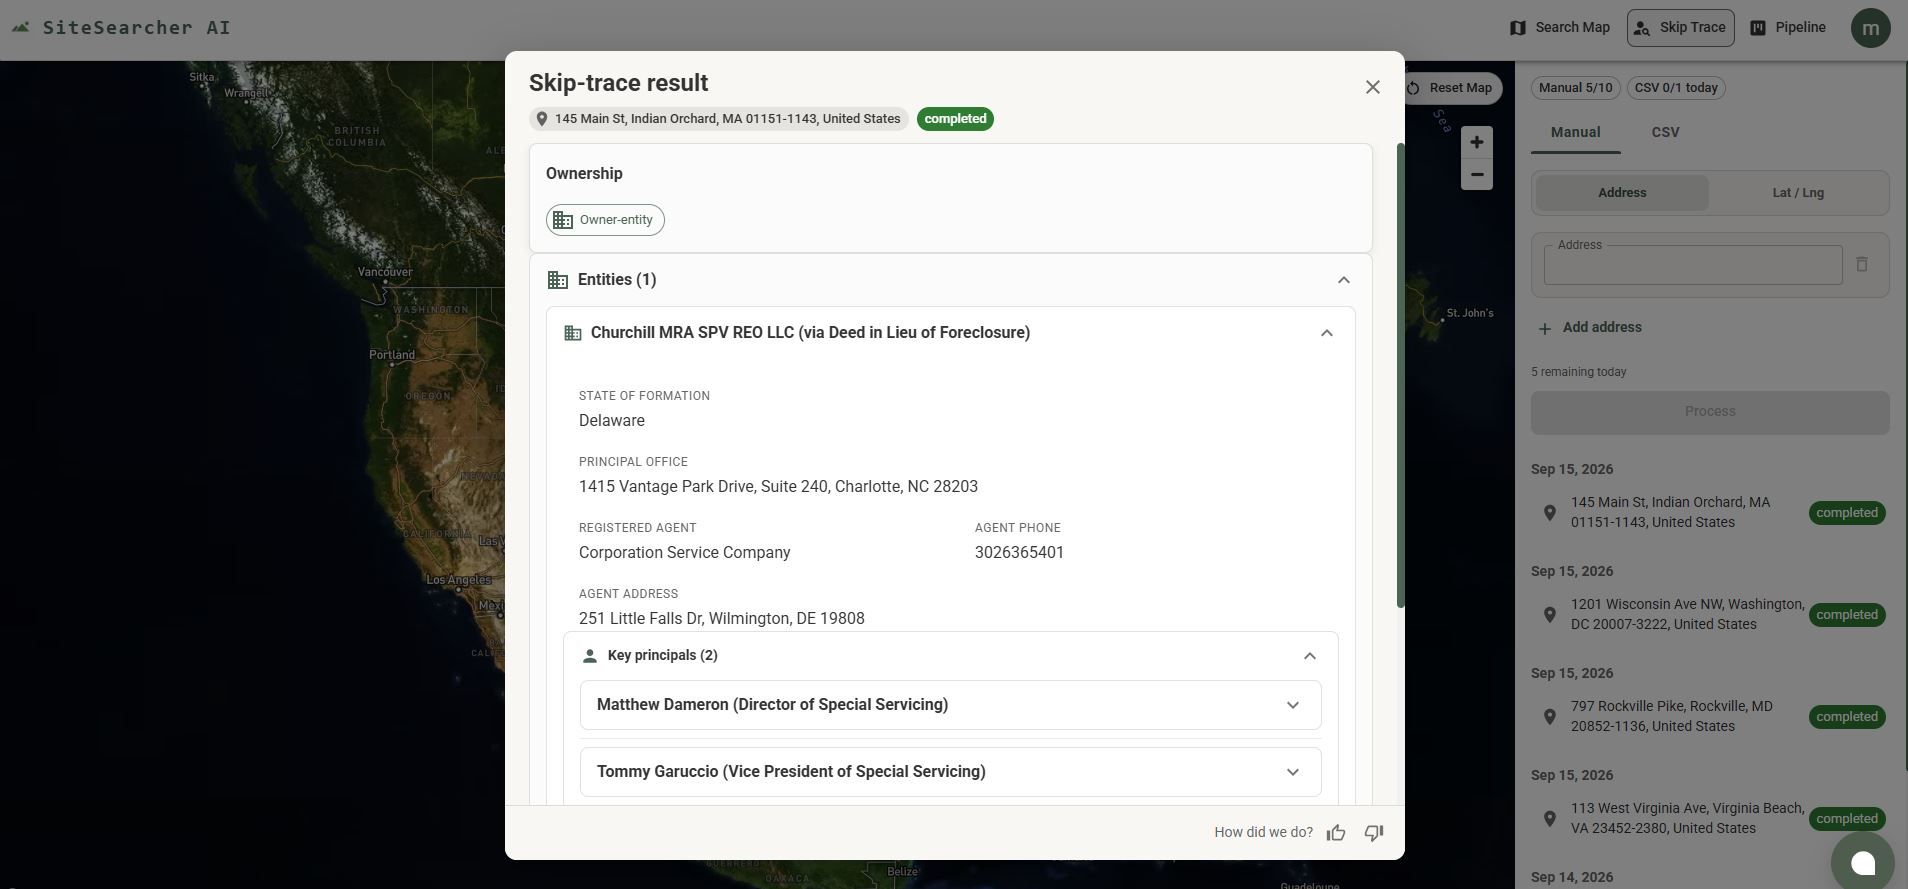Open history entry 113 West Virginia Ave
The height and width of the screenshot is (889, 1908).
pyautogui.click(x=1709, y=819)
